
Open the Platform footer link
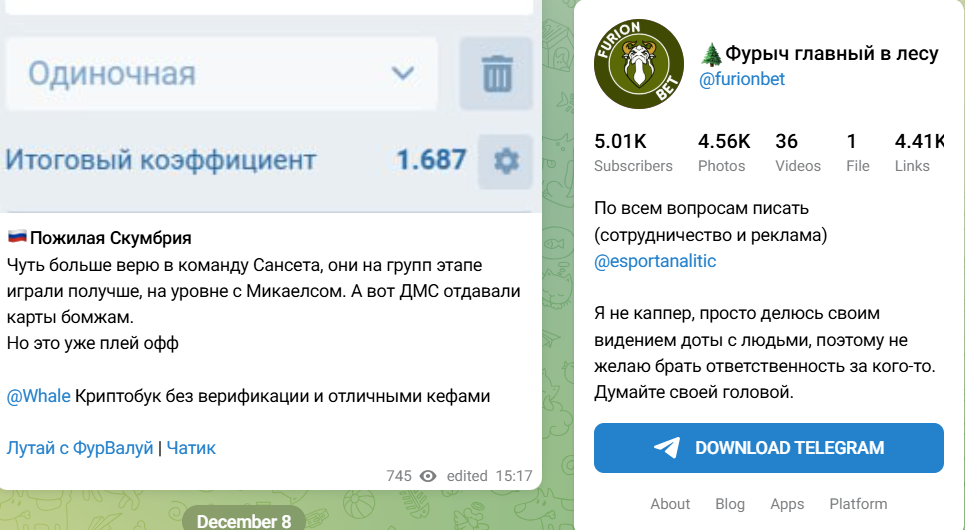point(858,504)
